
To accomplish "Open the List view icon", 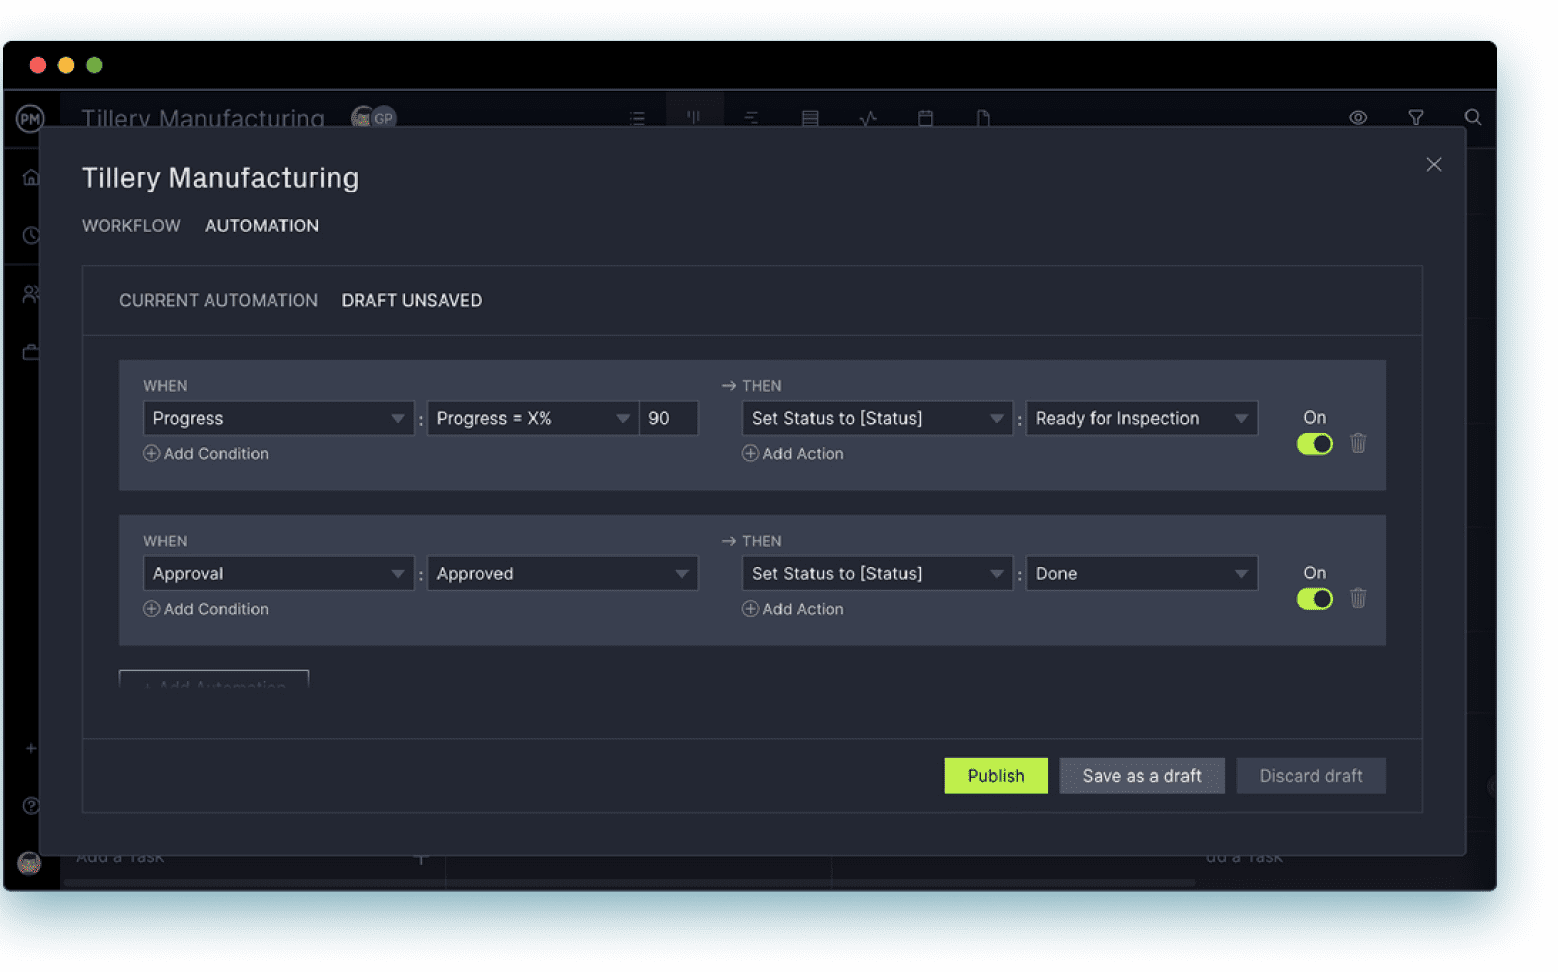I will pos(637,117).
